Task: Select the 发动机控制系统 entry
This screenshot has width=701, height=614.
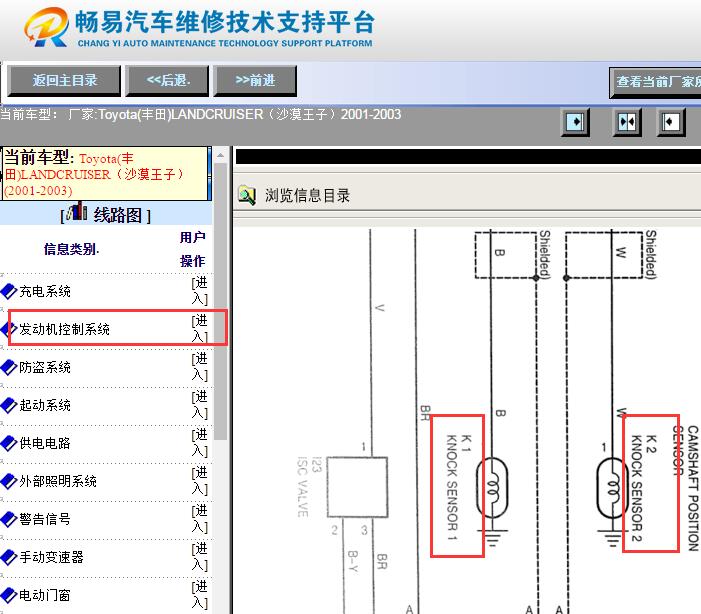Action: (x=64, y=330)
